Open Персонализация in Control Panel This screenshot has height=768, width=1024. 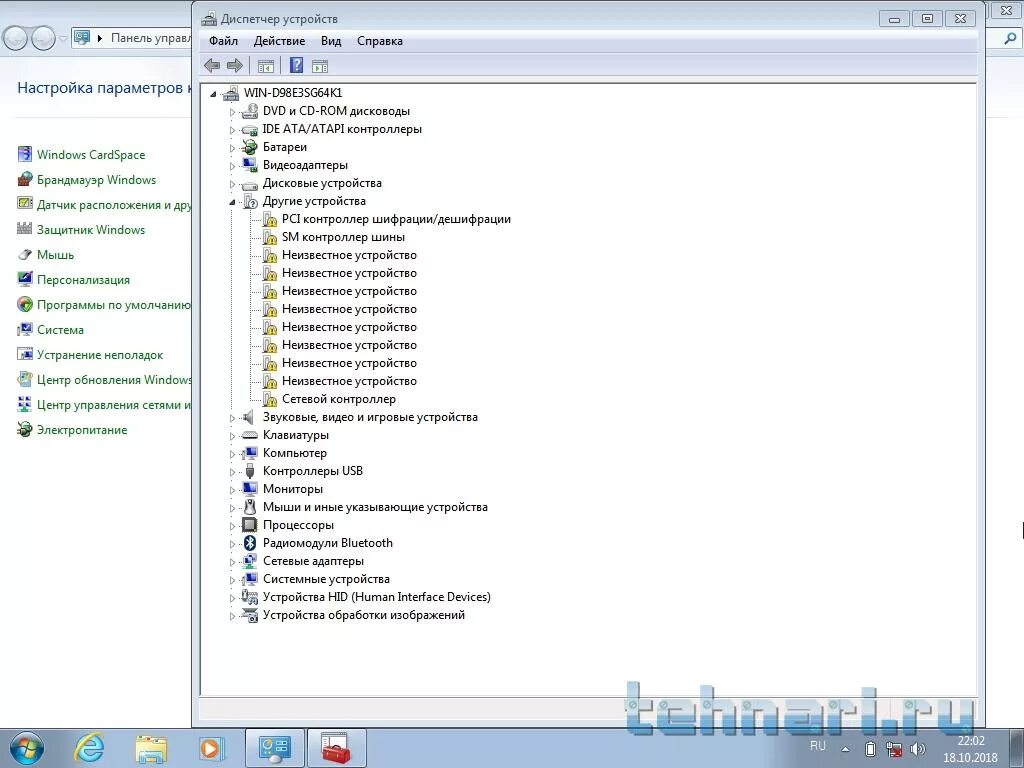click(84, 280)
